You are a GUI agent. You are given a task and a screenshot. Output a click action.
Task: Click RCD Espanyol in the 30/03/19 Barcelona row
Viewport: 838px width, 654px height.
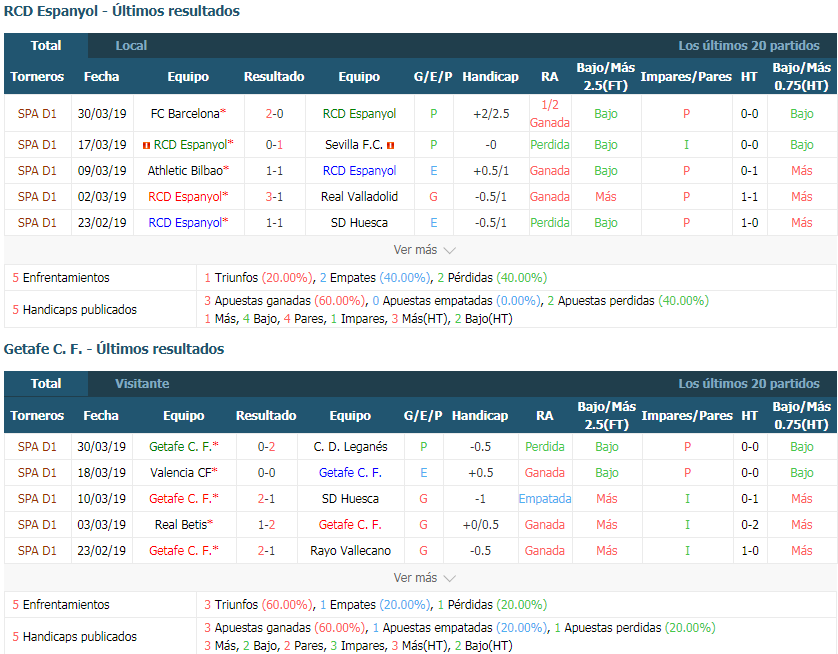coord(359,114)
